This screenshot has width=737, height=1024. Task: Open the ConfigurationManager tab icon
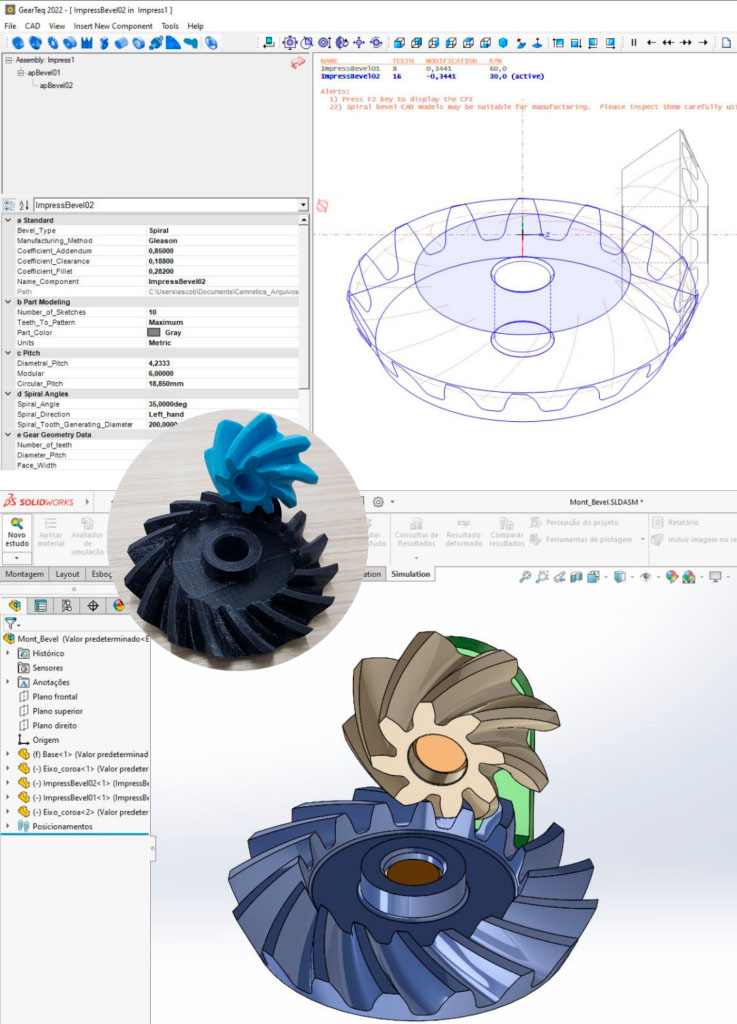pyautogui.click(x=67, y=605)
